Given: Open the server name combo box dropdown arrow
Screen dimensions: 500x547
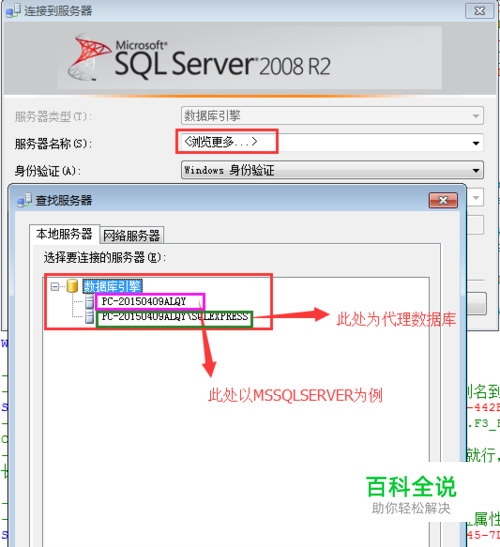Looking at the screenshot, I should [x=476, y=143].
